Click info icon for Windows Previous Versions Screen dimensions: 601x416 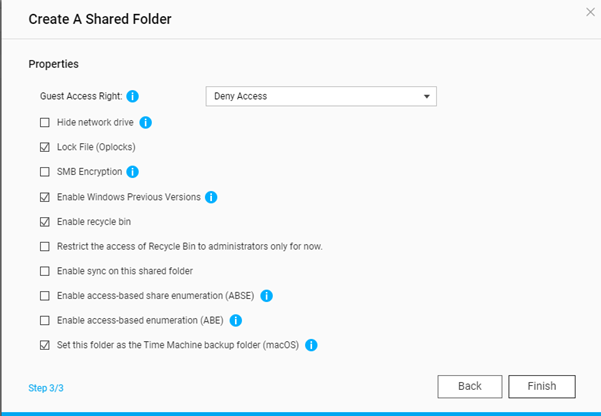[x=211, y=197]
